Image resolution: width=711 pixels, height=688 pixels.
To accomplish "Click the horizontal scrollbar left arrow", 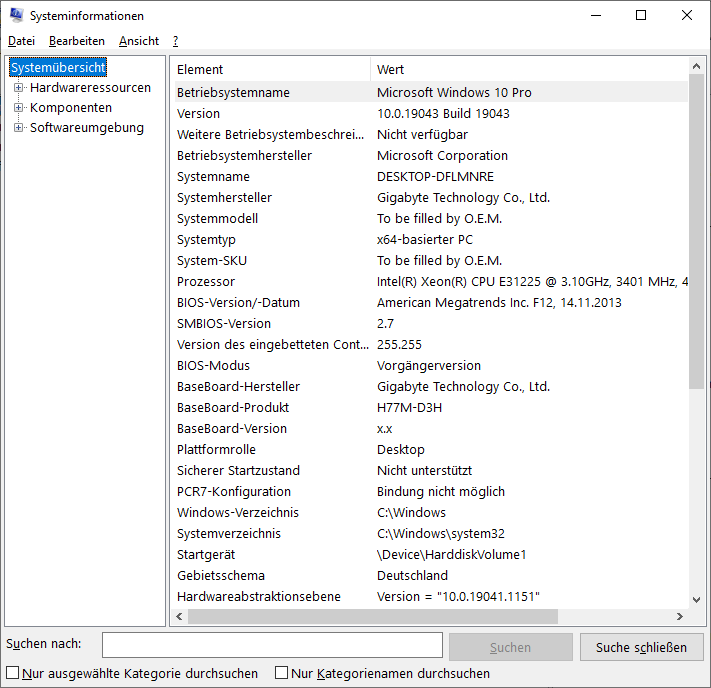I will pos(179,616).
